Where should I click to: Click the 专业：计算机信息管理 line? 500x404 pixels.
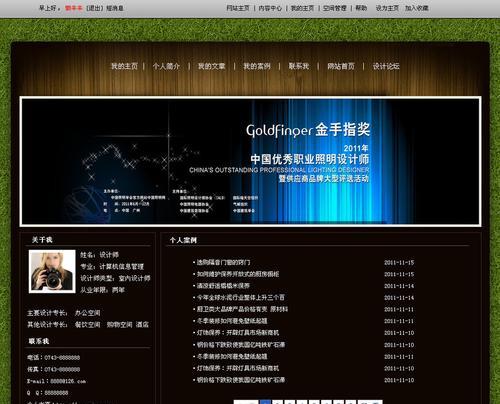112,266
